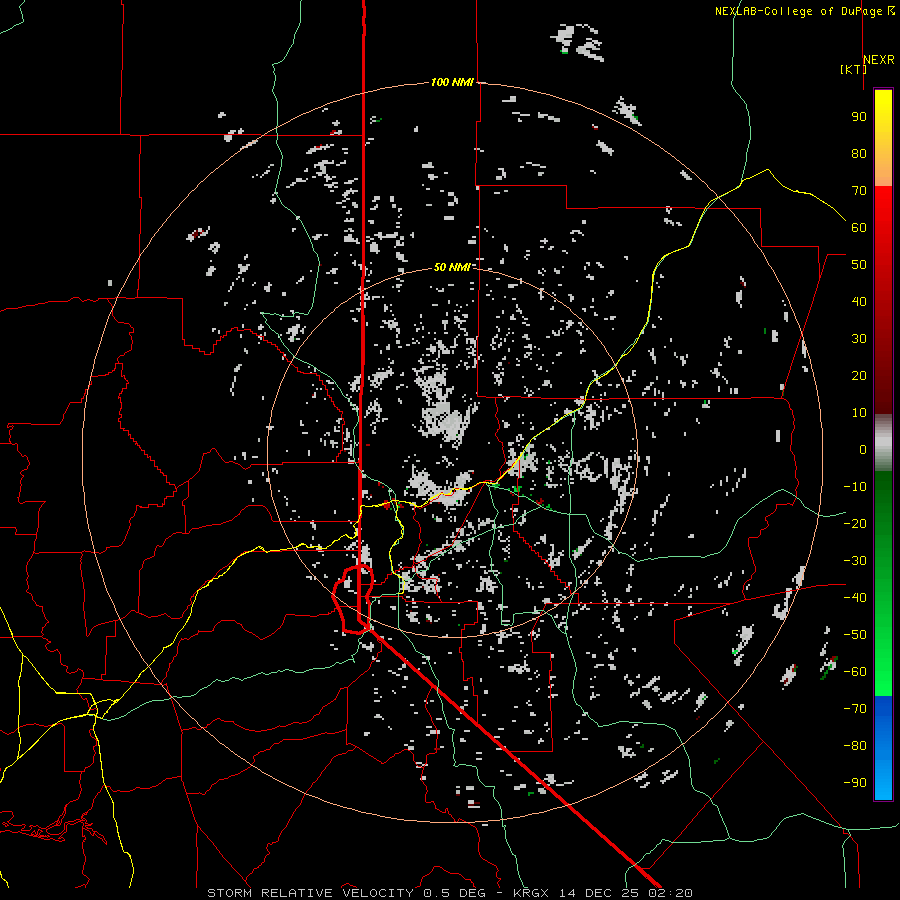Click the -70 value on velocity scale
This screenshot has width=900, height=900.
coord(855,709)
